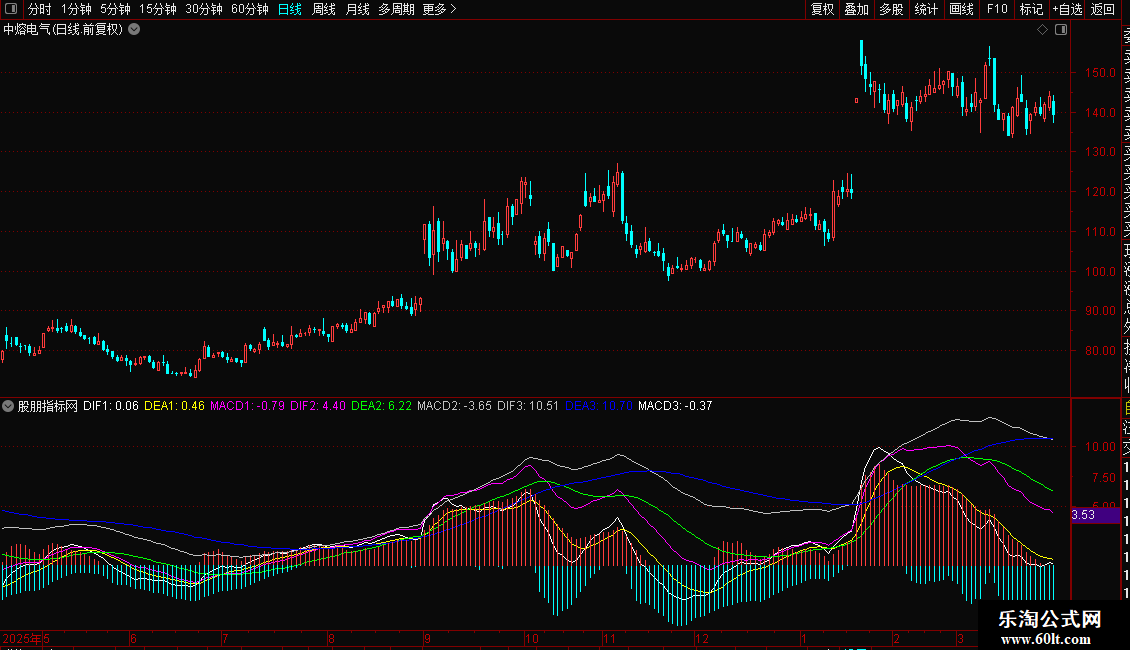The image size is (1130, 650).
Task: Select the 60分钟 period
Action: pyautogui.click(x=250, y=9)
